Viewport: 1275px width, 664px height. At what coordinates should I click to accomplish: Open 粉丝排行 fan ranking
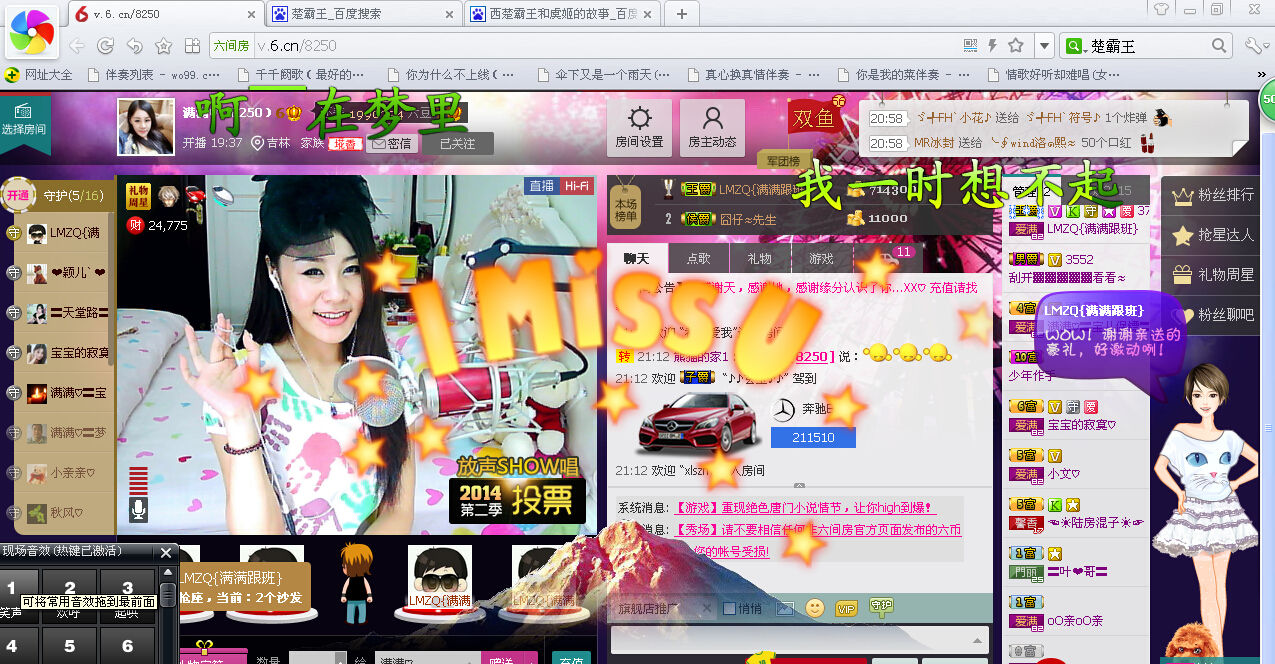point(1211,195)
